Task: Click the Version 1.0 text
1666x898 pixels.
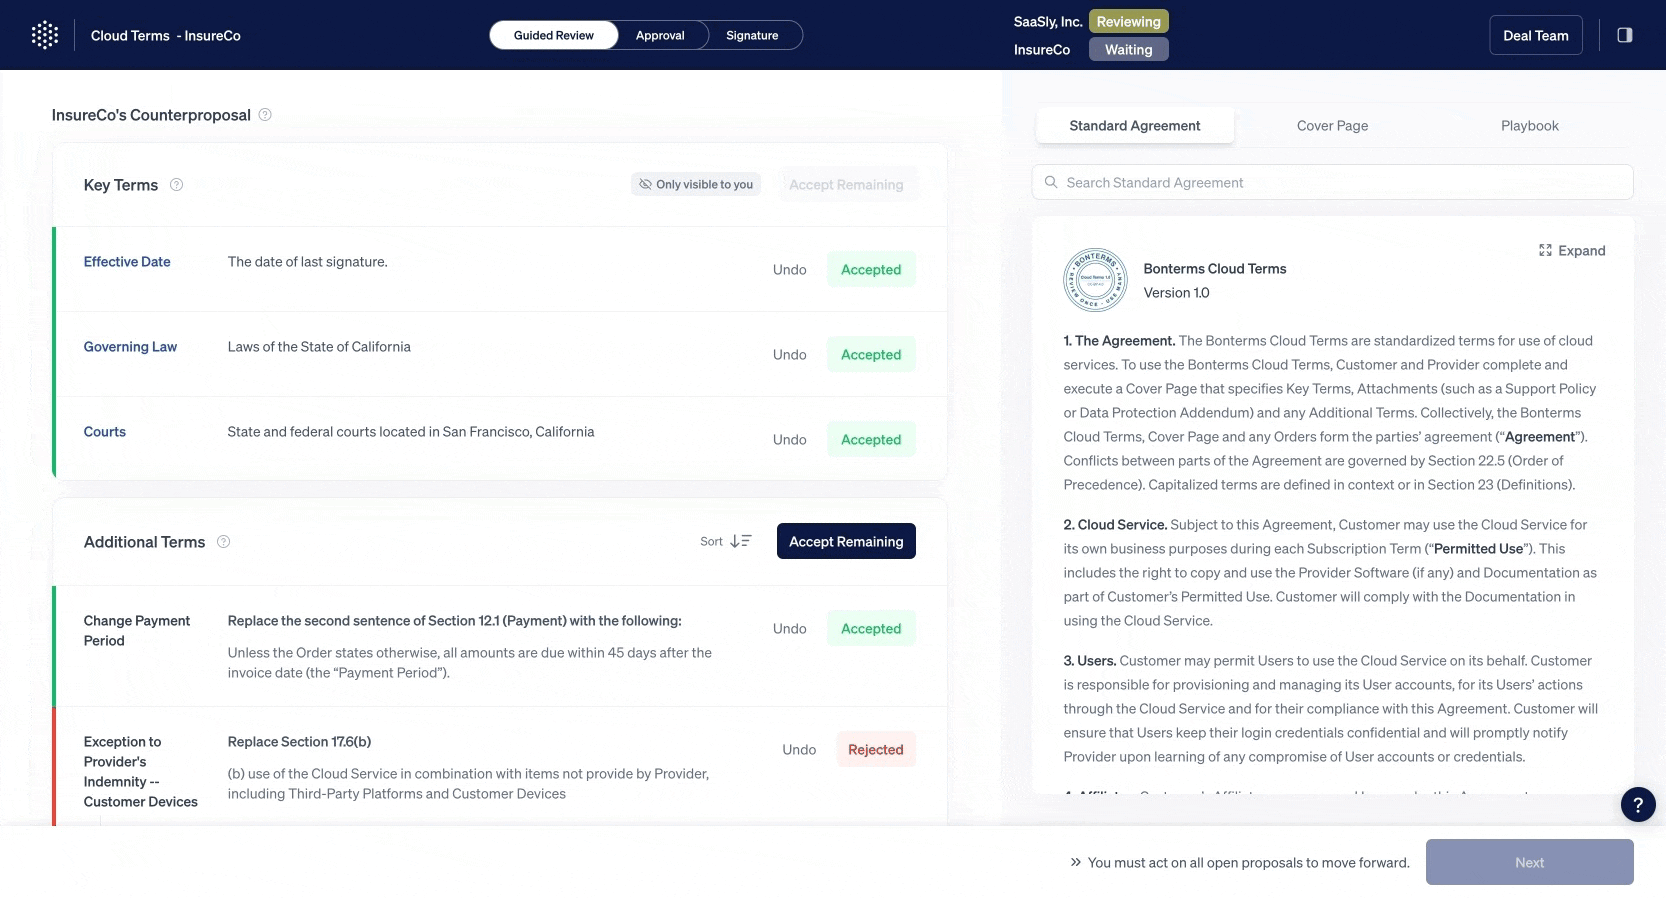Action: point(1177,293)
